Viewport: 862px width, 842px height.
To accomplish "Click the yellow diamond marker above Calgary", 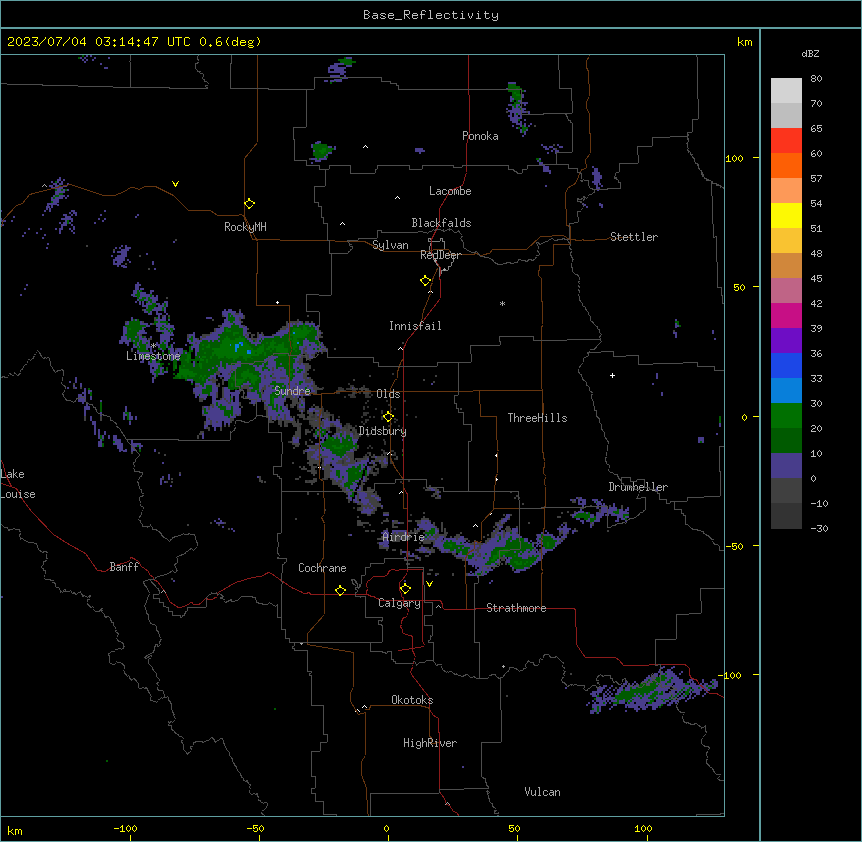I will coord(405,589).
